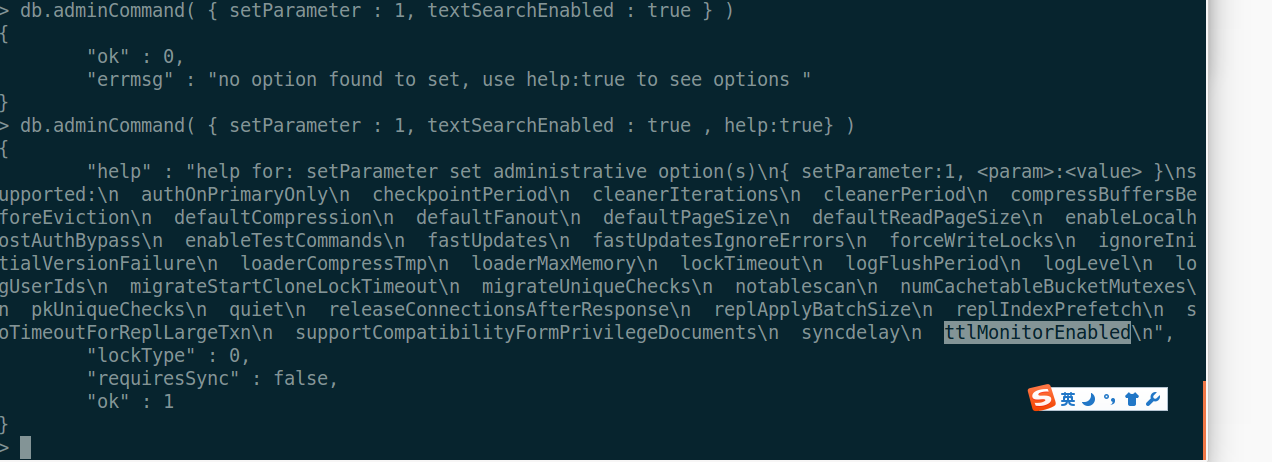1272x462 pixels.
Task: Click the orange scrollbar thumb at terminal edge
Action: tap(1204, 420)
